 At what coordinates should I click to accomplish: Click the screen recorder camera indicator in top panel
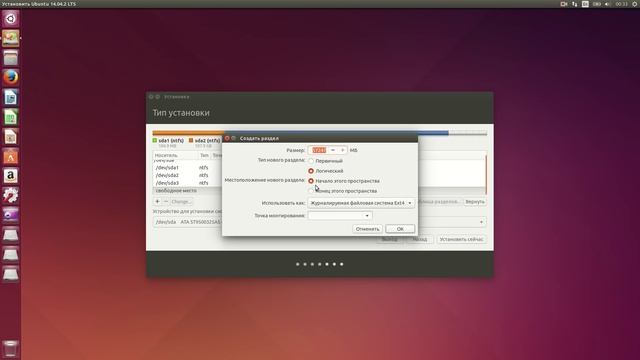point(564,4)
